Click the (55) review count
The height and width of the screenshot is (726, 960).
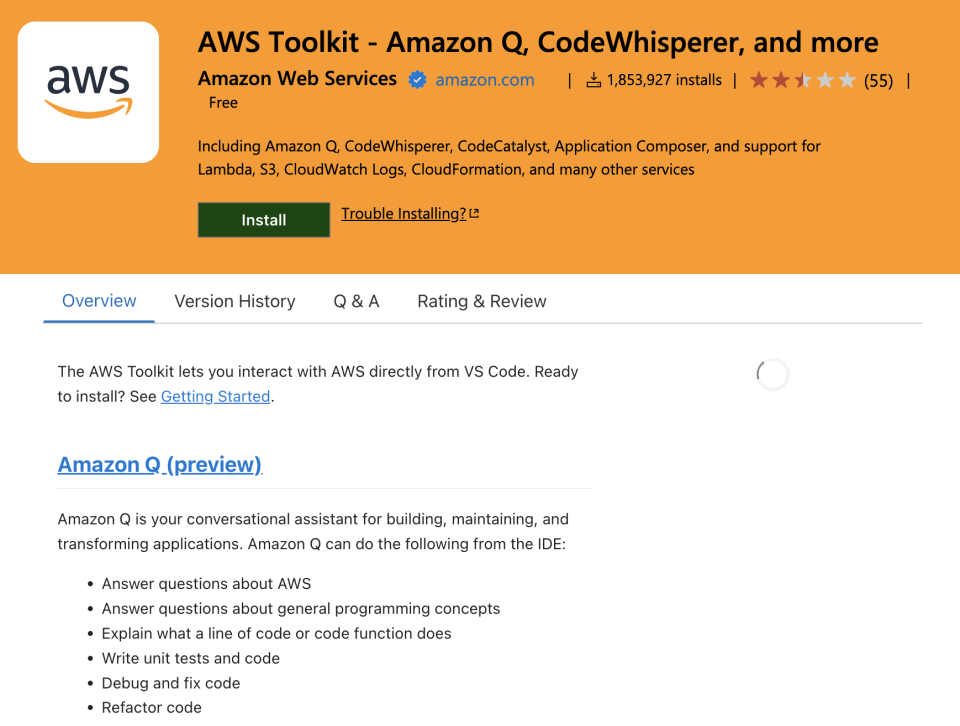878,80
